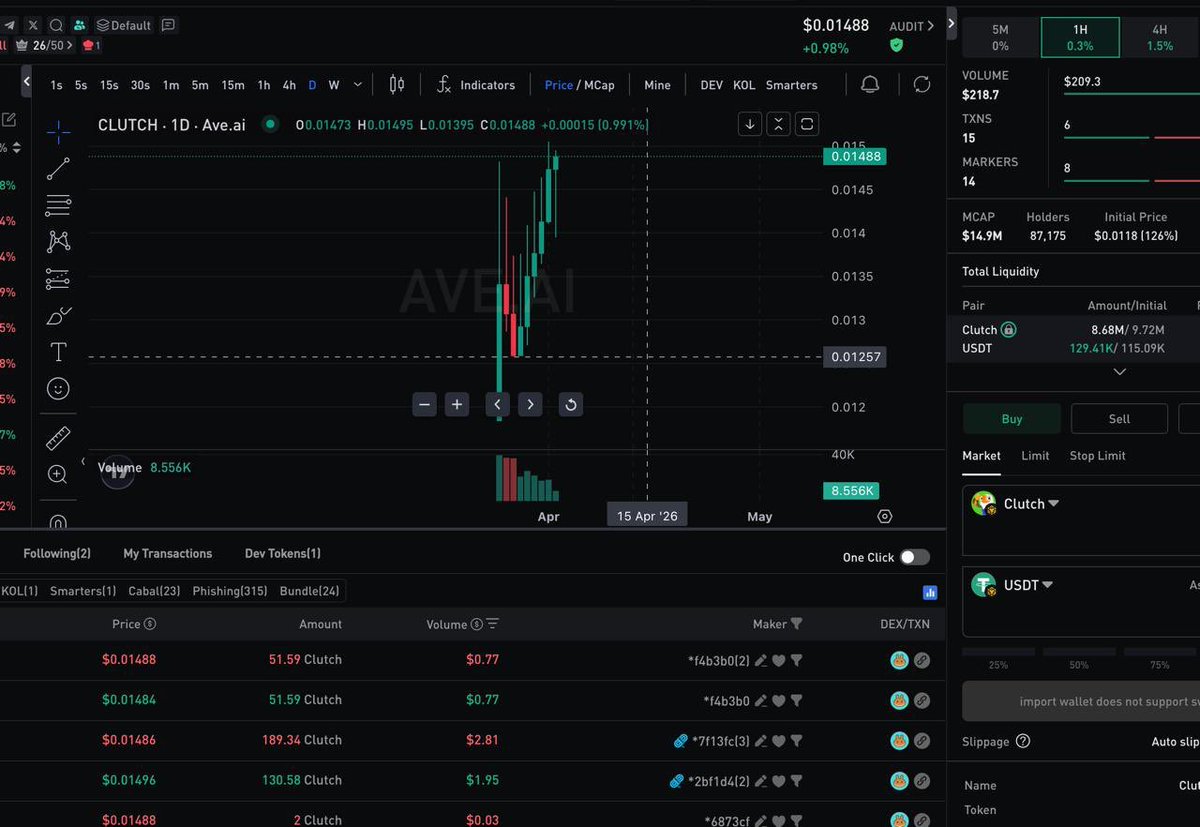Open the fx Indicators menu

[476, 85]
